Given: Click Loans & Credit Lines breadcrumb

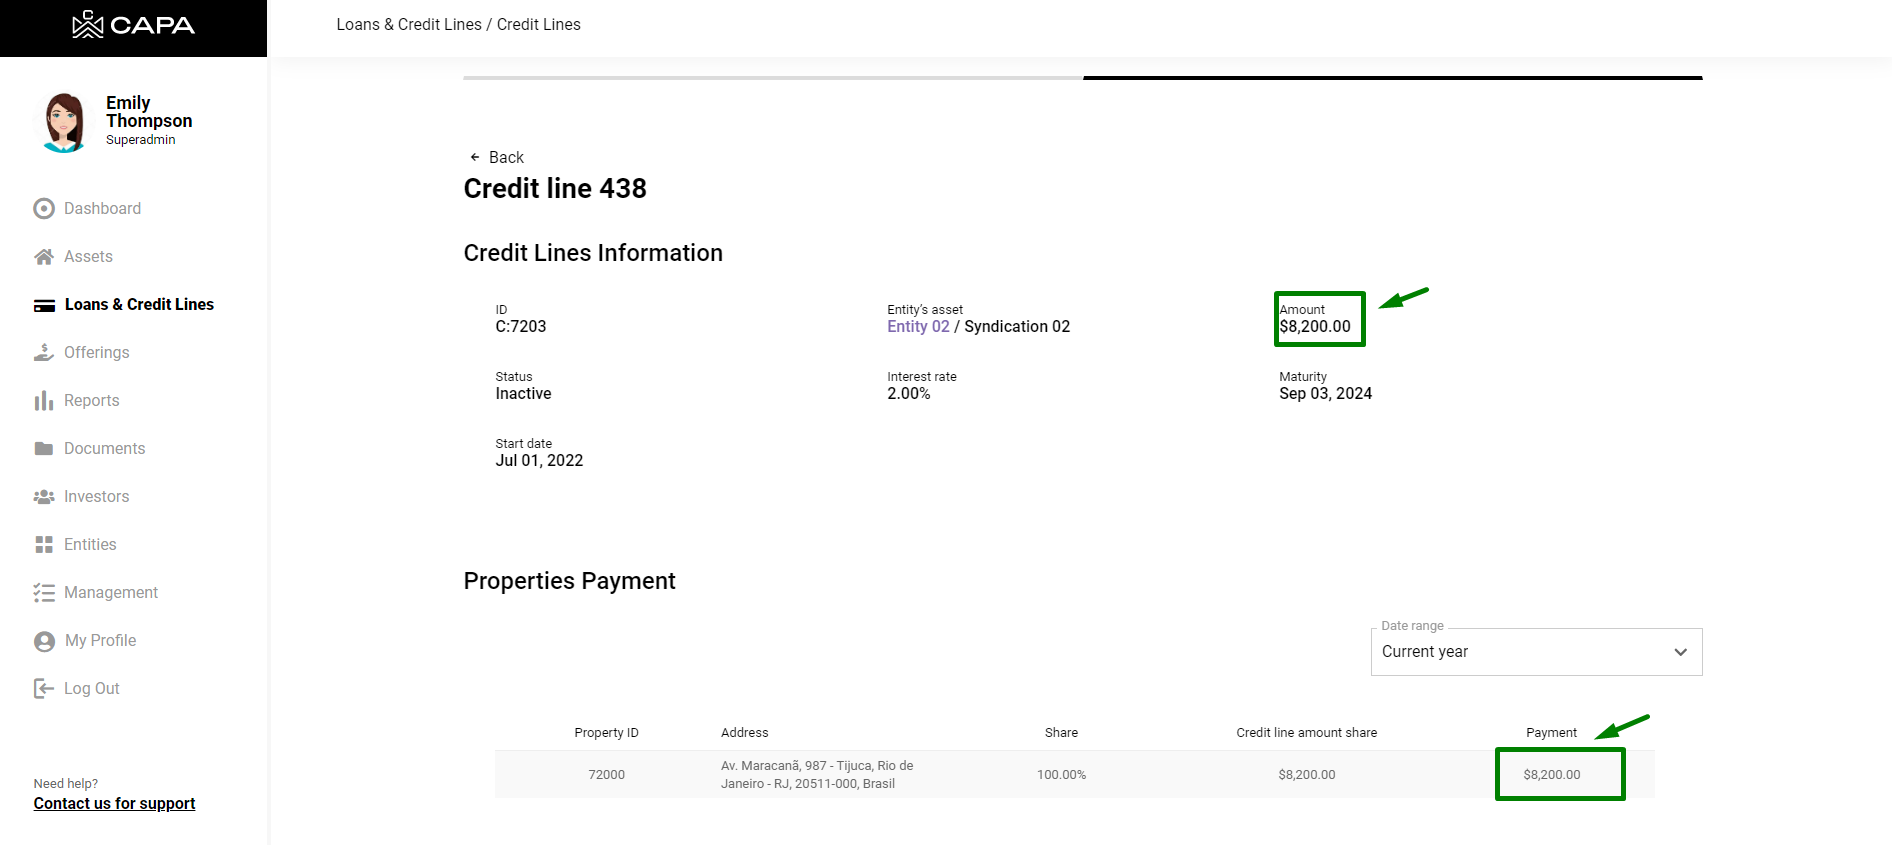Looking at the screenshot, I should [x=409, y=24].
